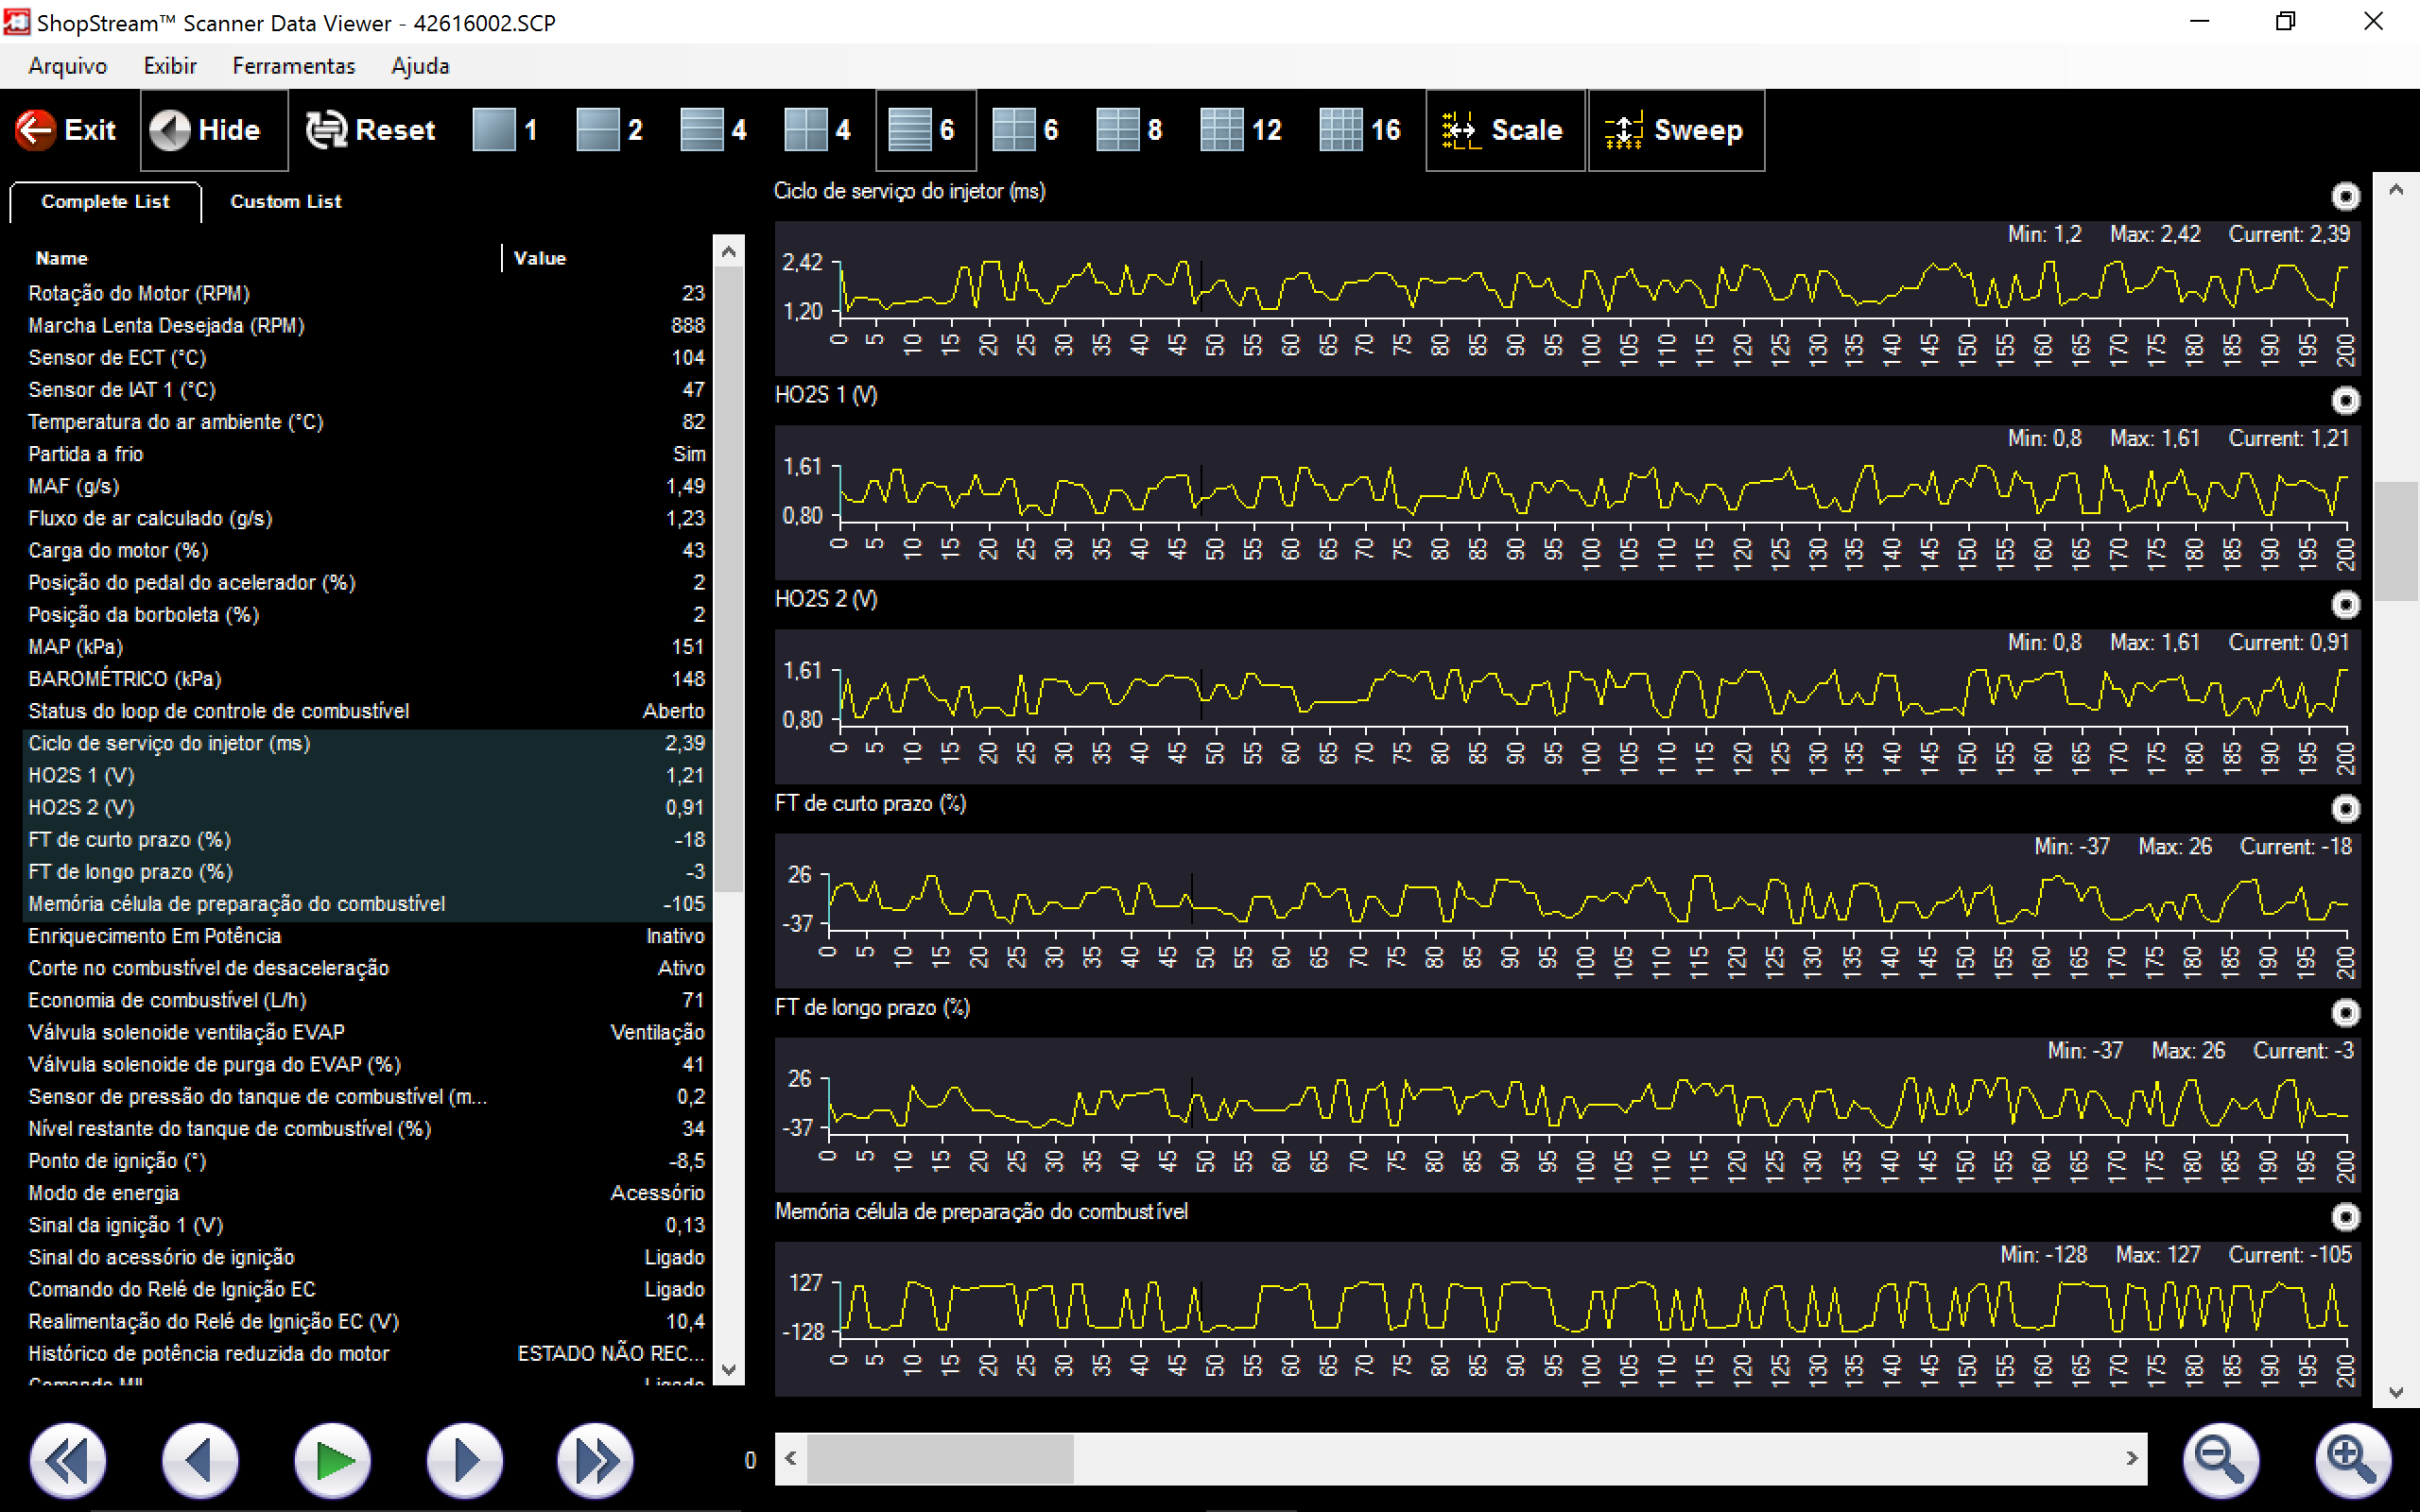Click the horizontal timeline scrollbar thumb
Screen dimensions: 2420x1512
[940, 1458]
